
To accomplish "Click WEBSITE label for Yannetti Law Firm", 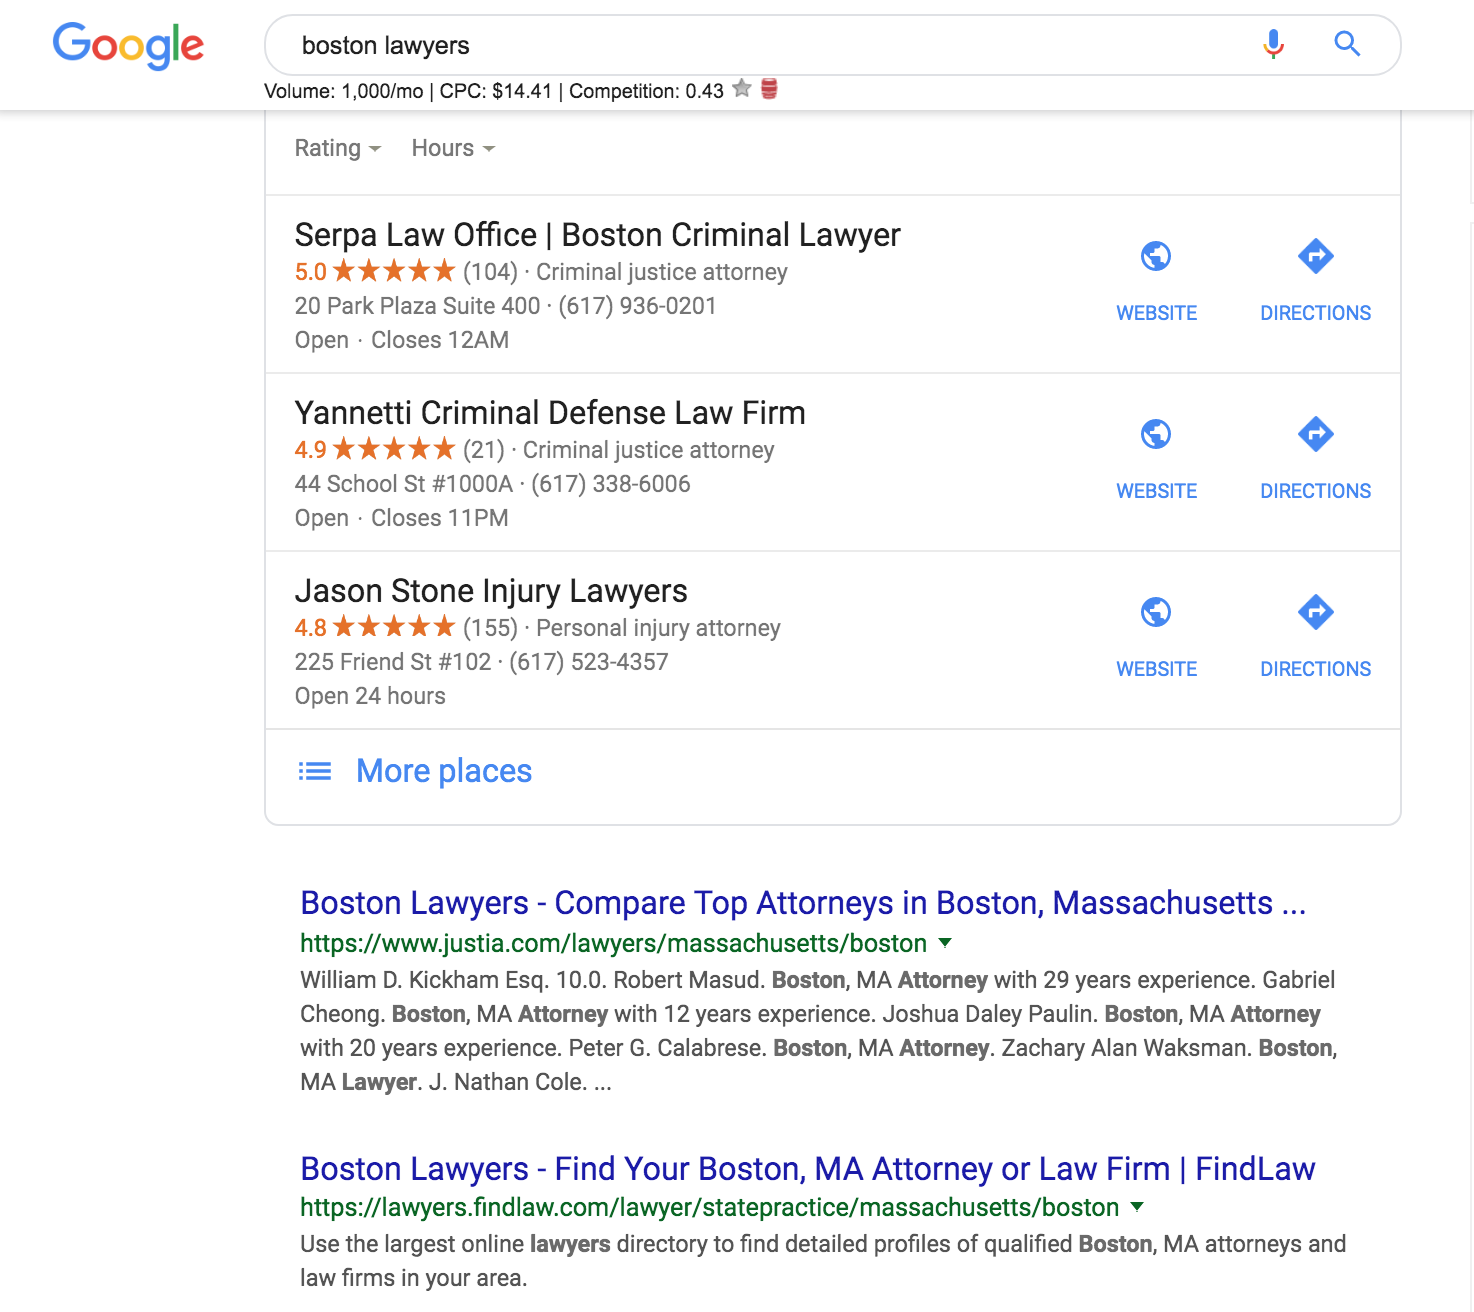I will click(x=1156, y=491).
